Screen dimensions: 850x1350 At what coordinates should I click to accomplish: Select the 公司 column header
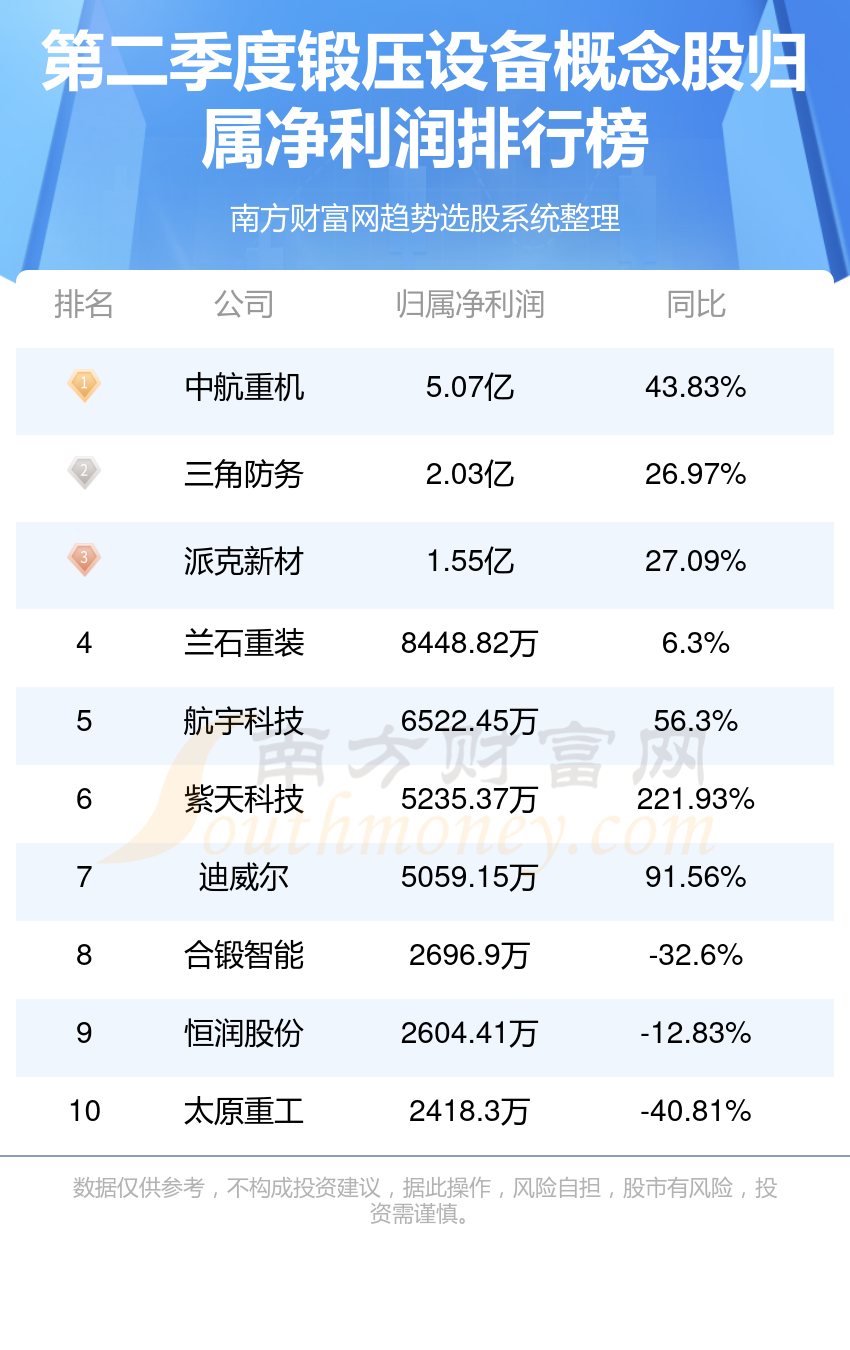244,304
